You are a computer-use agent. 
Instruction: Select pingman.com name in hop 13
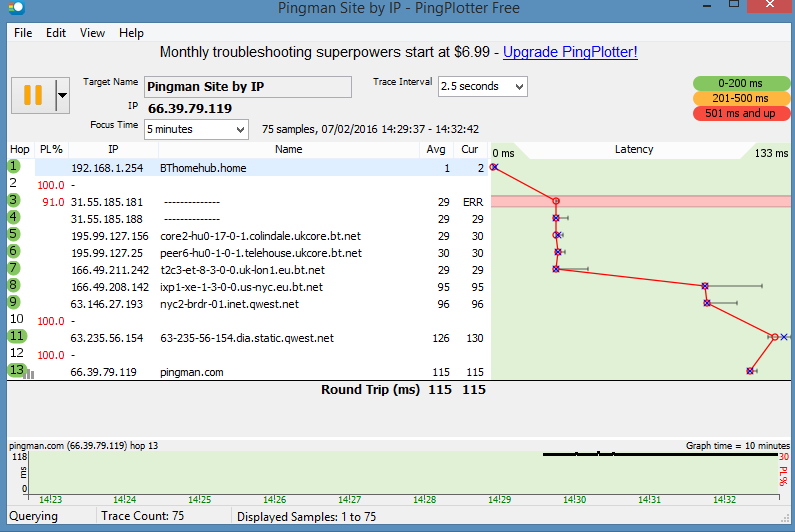192,372
